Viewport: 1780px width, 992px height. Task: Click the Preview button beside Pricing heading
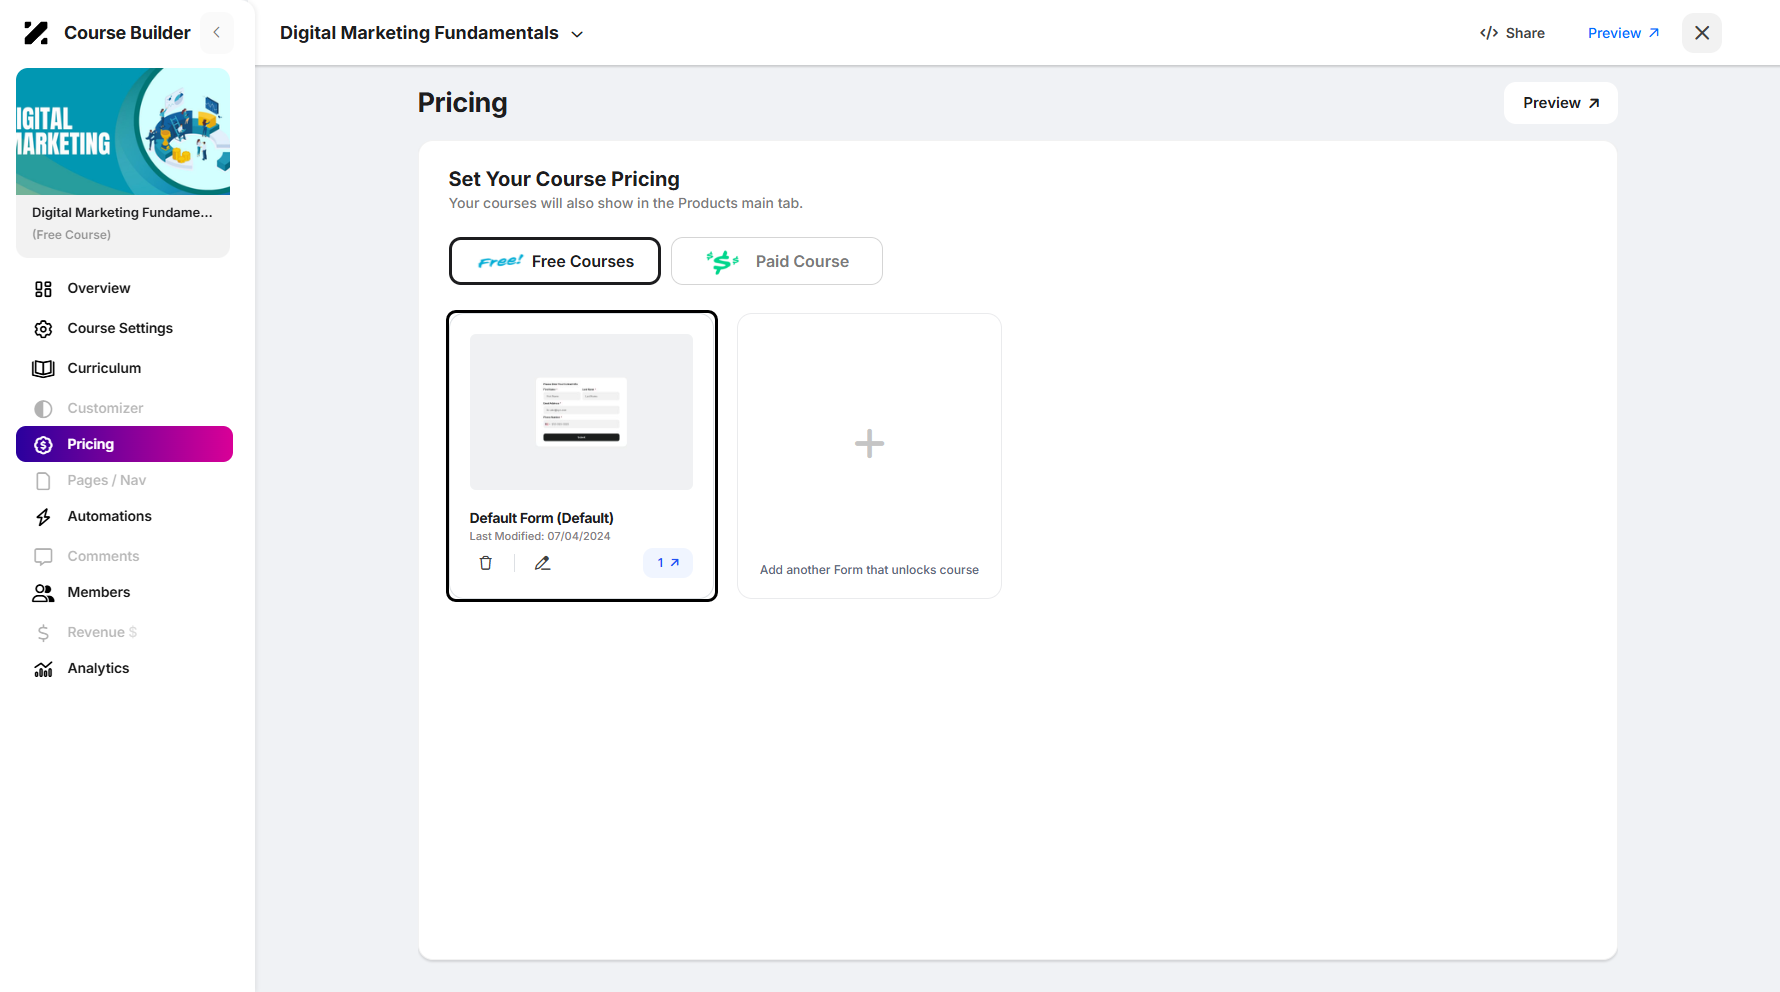1560,103
